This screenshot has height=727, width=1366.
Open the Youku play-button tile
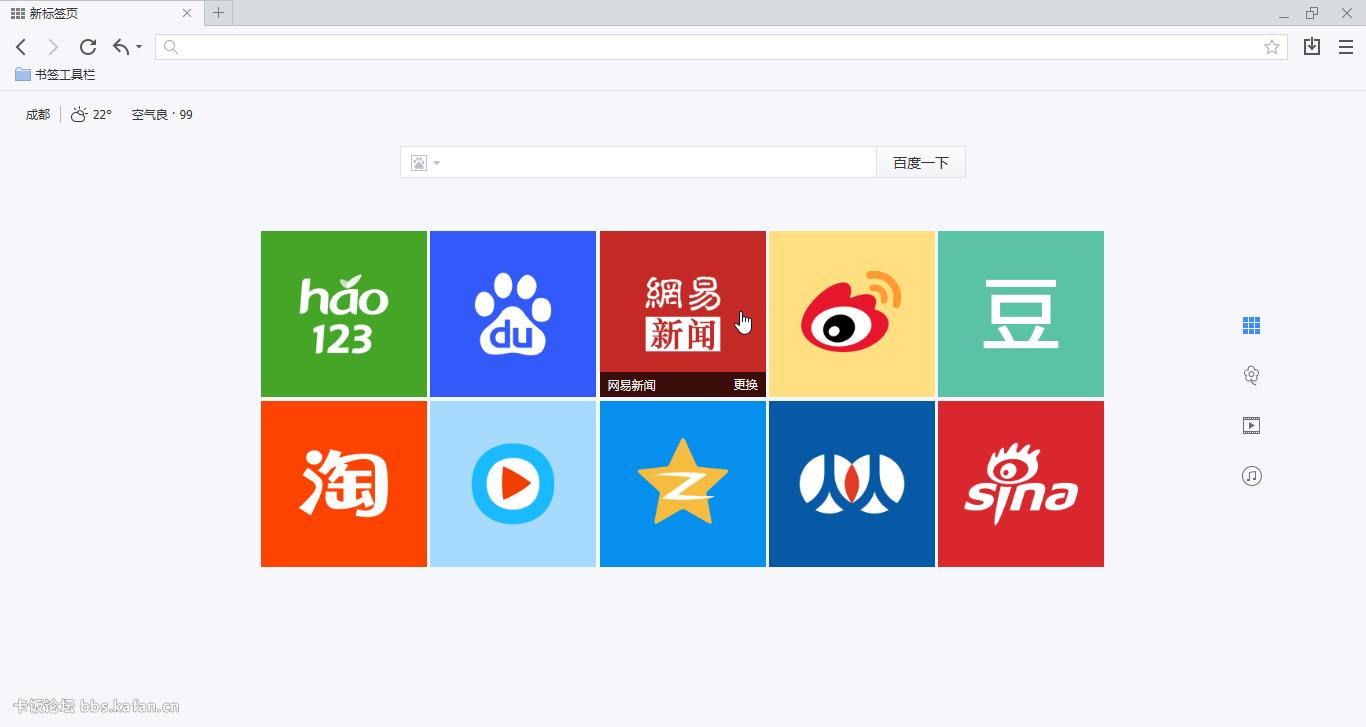pos(513,484)
